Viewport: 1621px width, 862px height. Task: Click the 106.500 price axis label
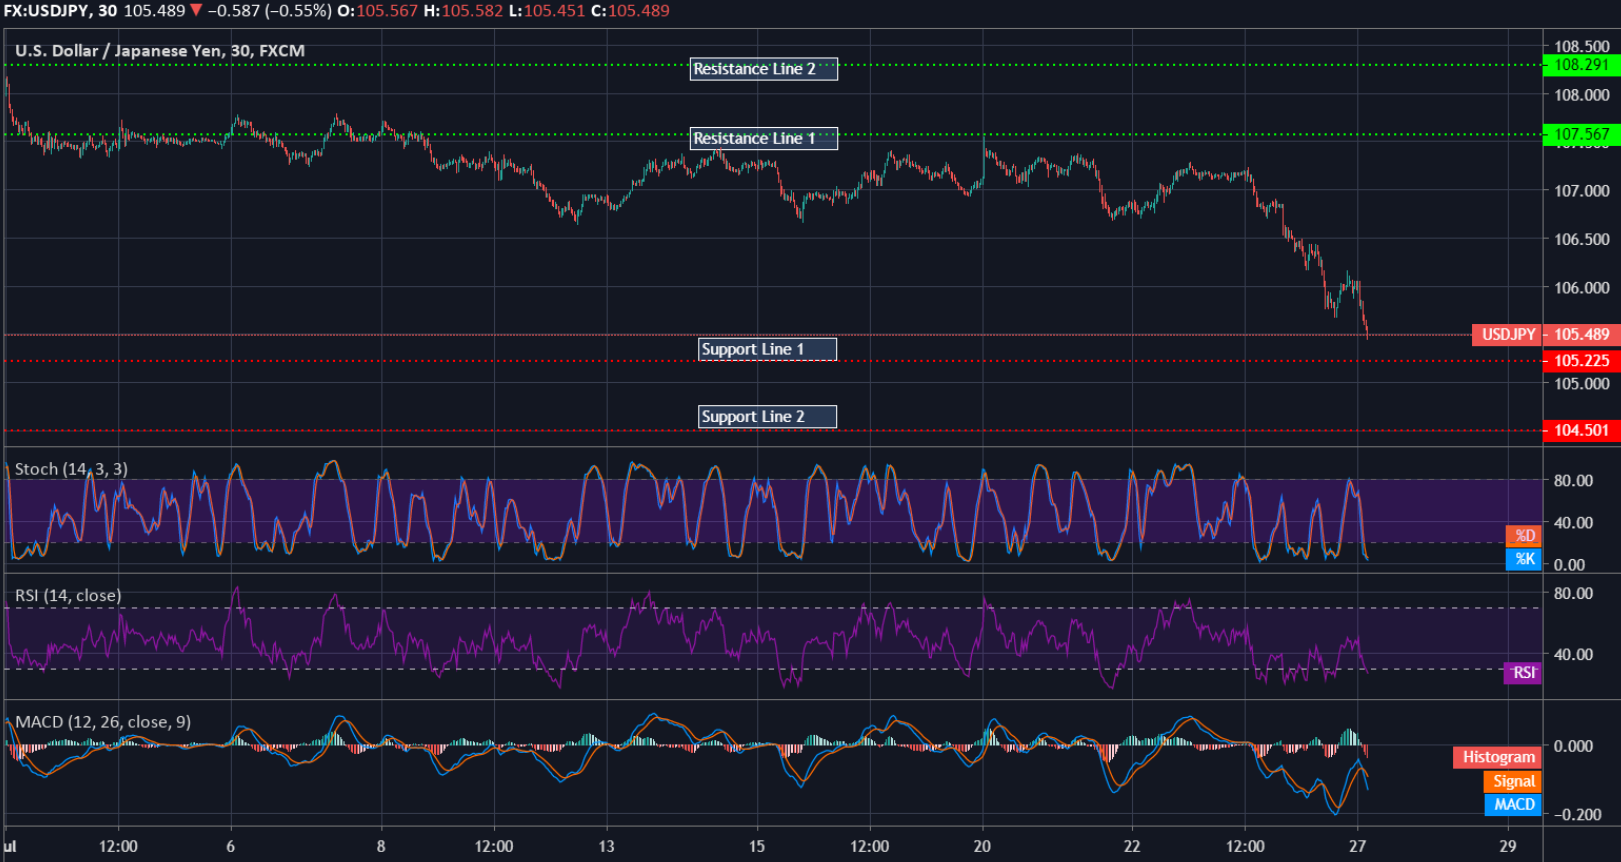tap(1582, 239)
